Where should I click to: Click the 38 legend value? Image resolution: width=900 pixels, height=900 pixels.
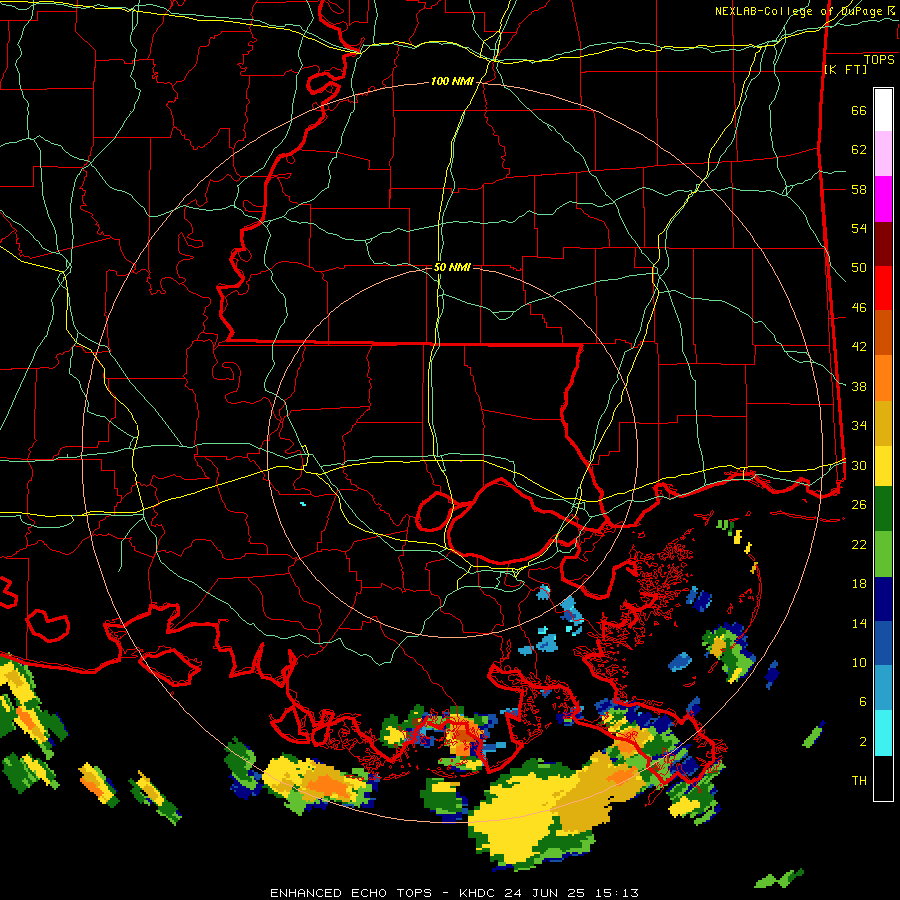coord(859,386)
